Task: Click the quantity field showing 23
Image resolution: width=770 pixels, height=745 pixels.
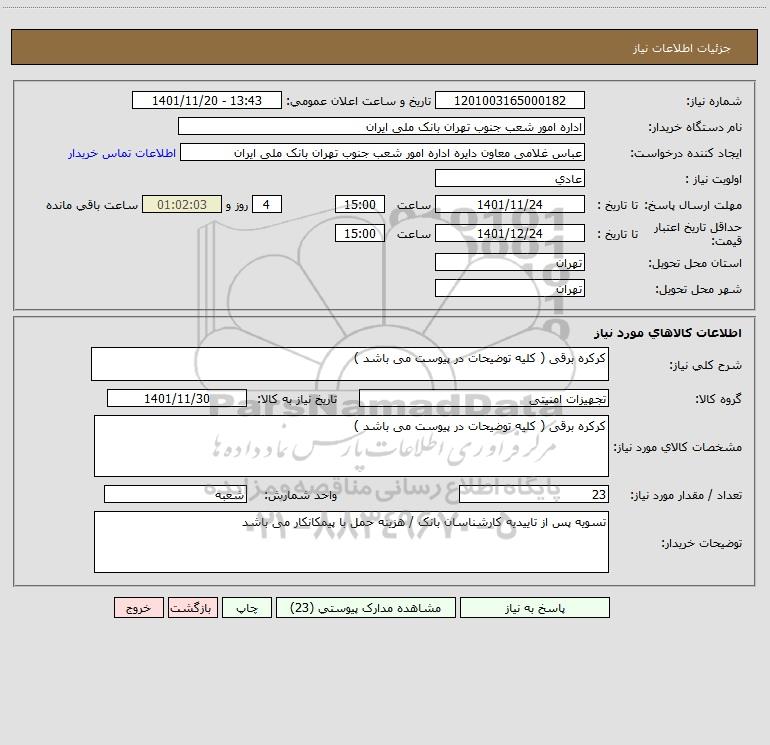Action: [534, 494]
